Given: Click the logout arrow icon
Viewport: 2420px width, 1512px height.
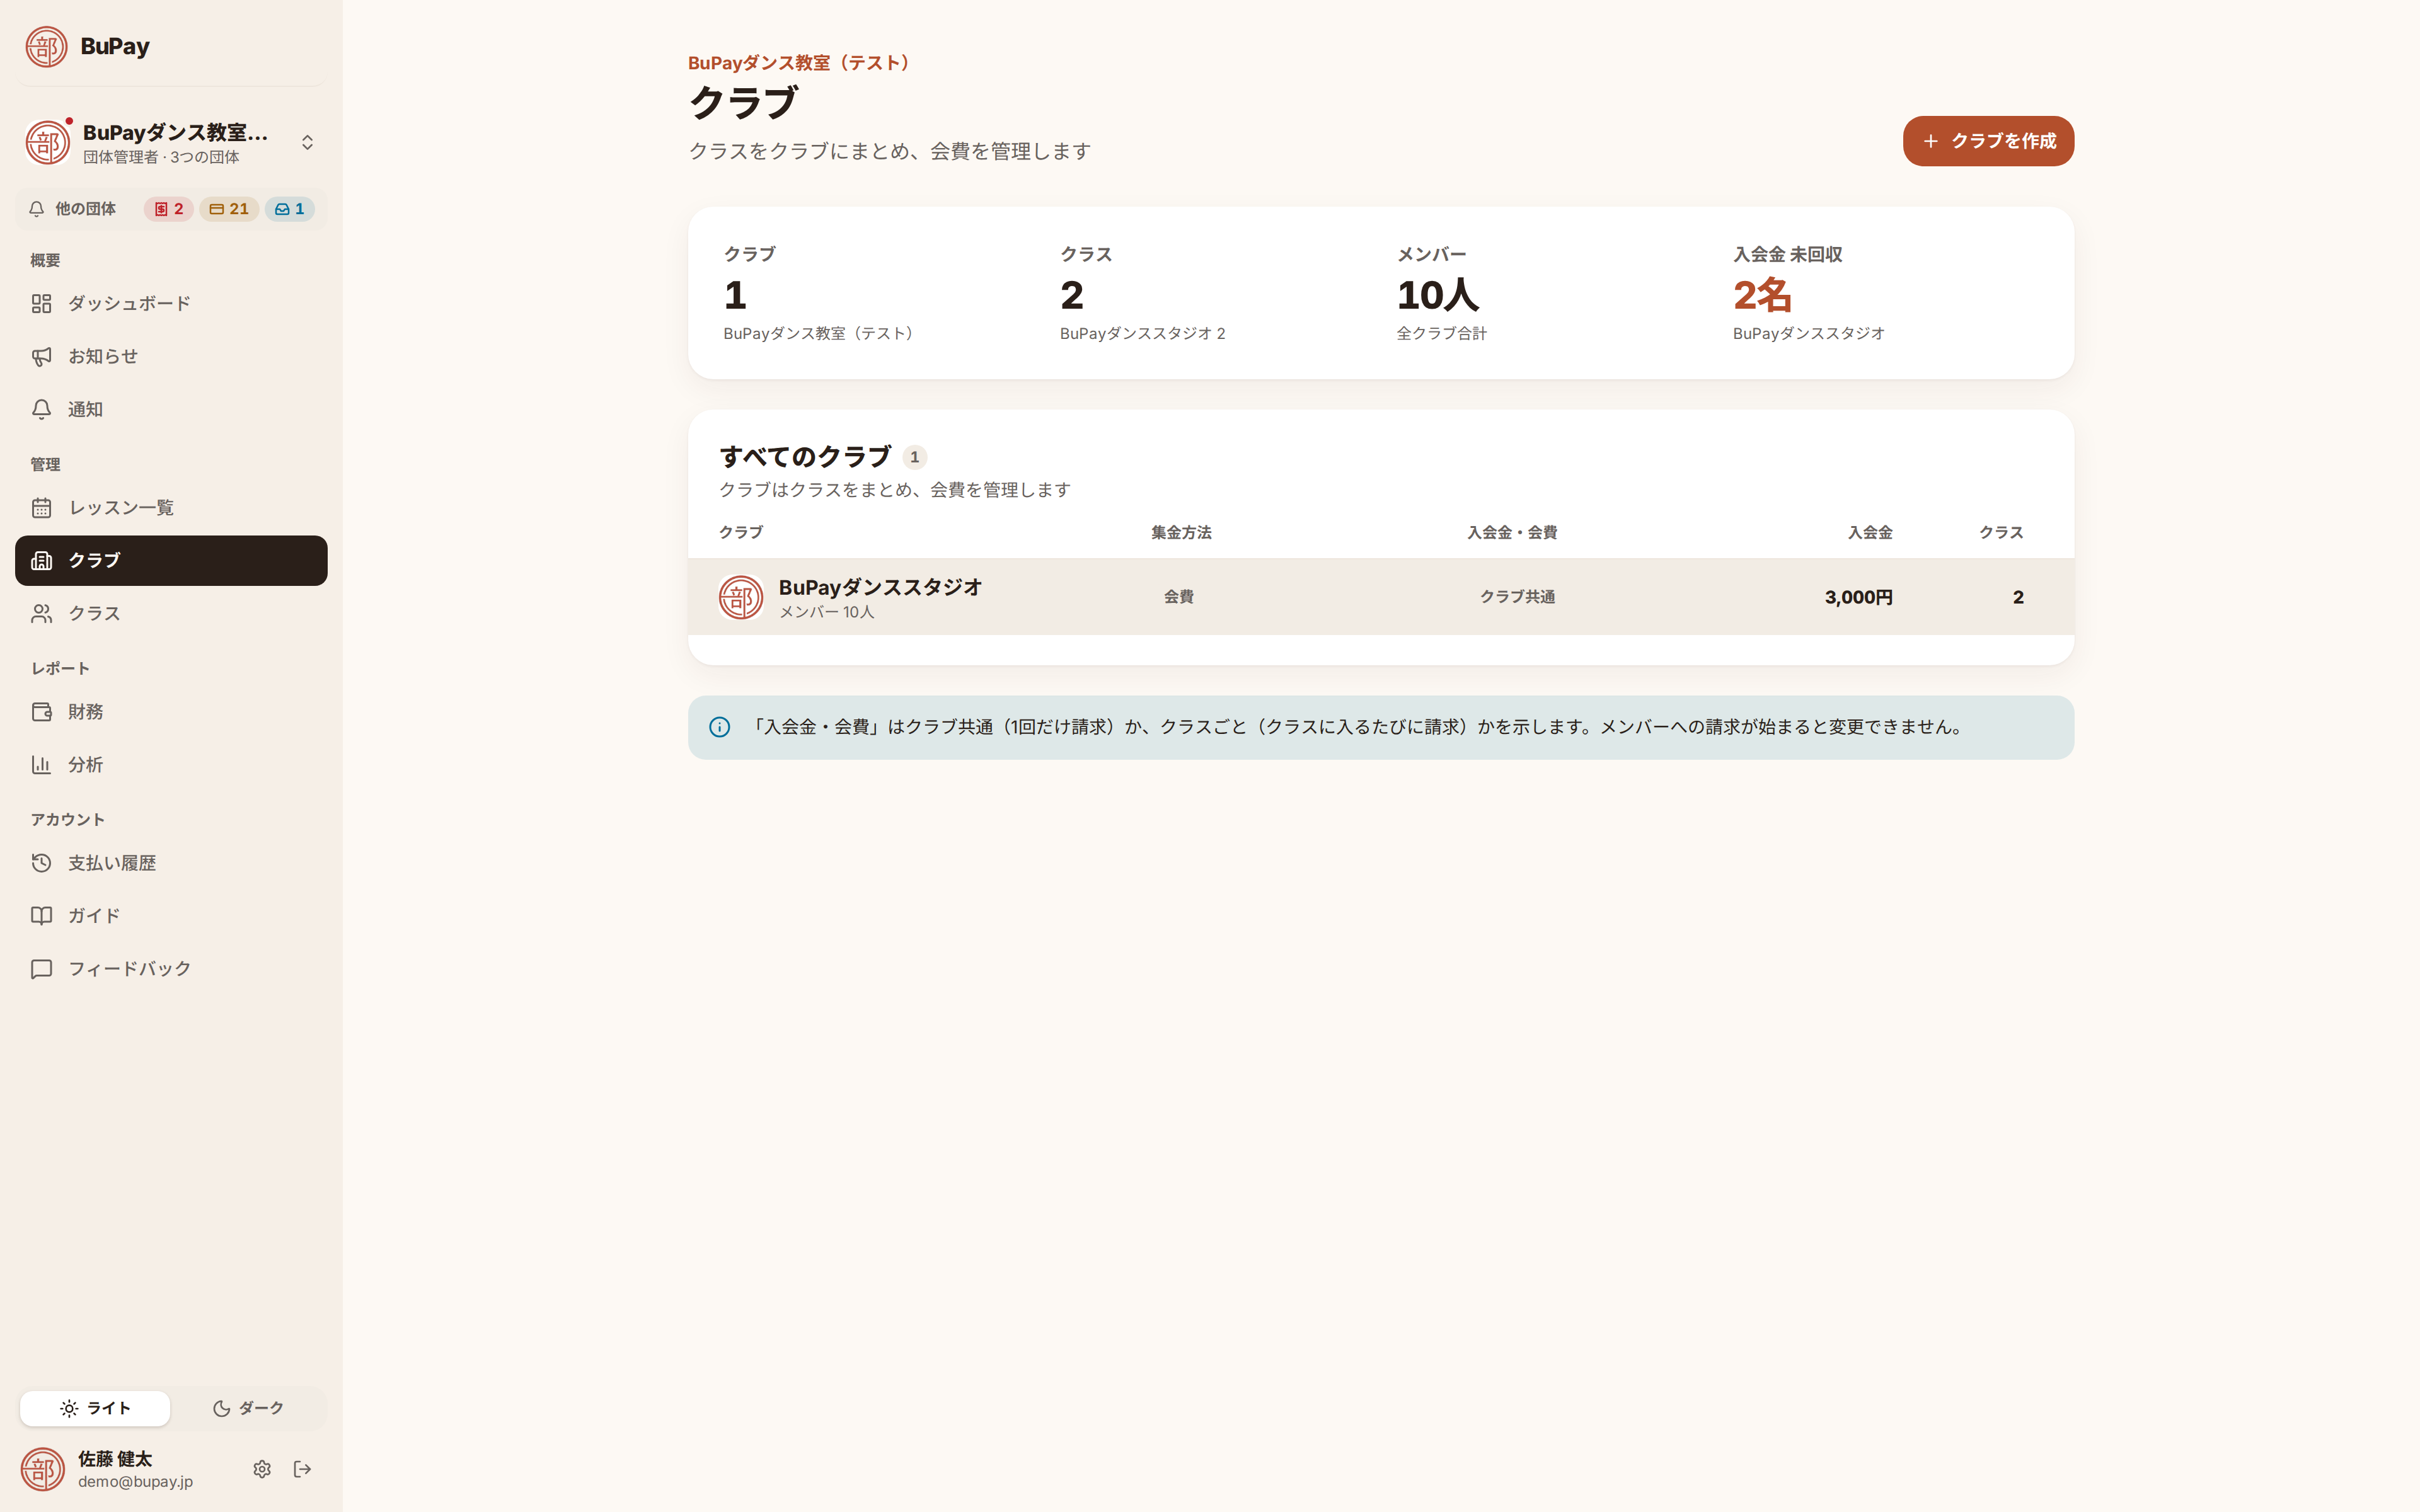Looking at the screenshot, I should 302,1469.
